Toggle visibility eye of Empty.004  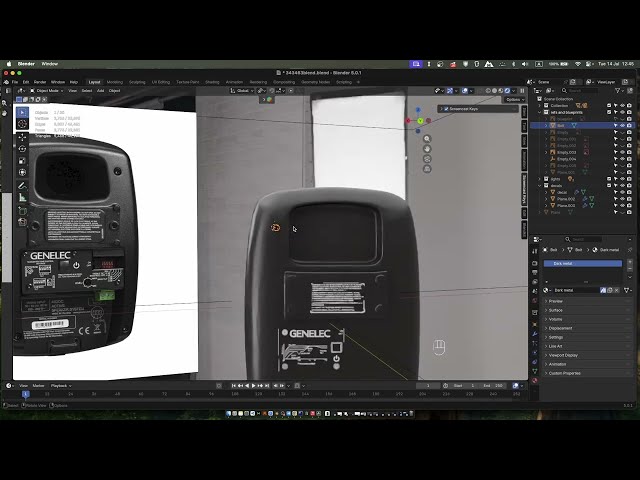pyautogui.click(x=622, y=159)
